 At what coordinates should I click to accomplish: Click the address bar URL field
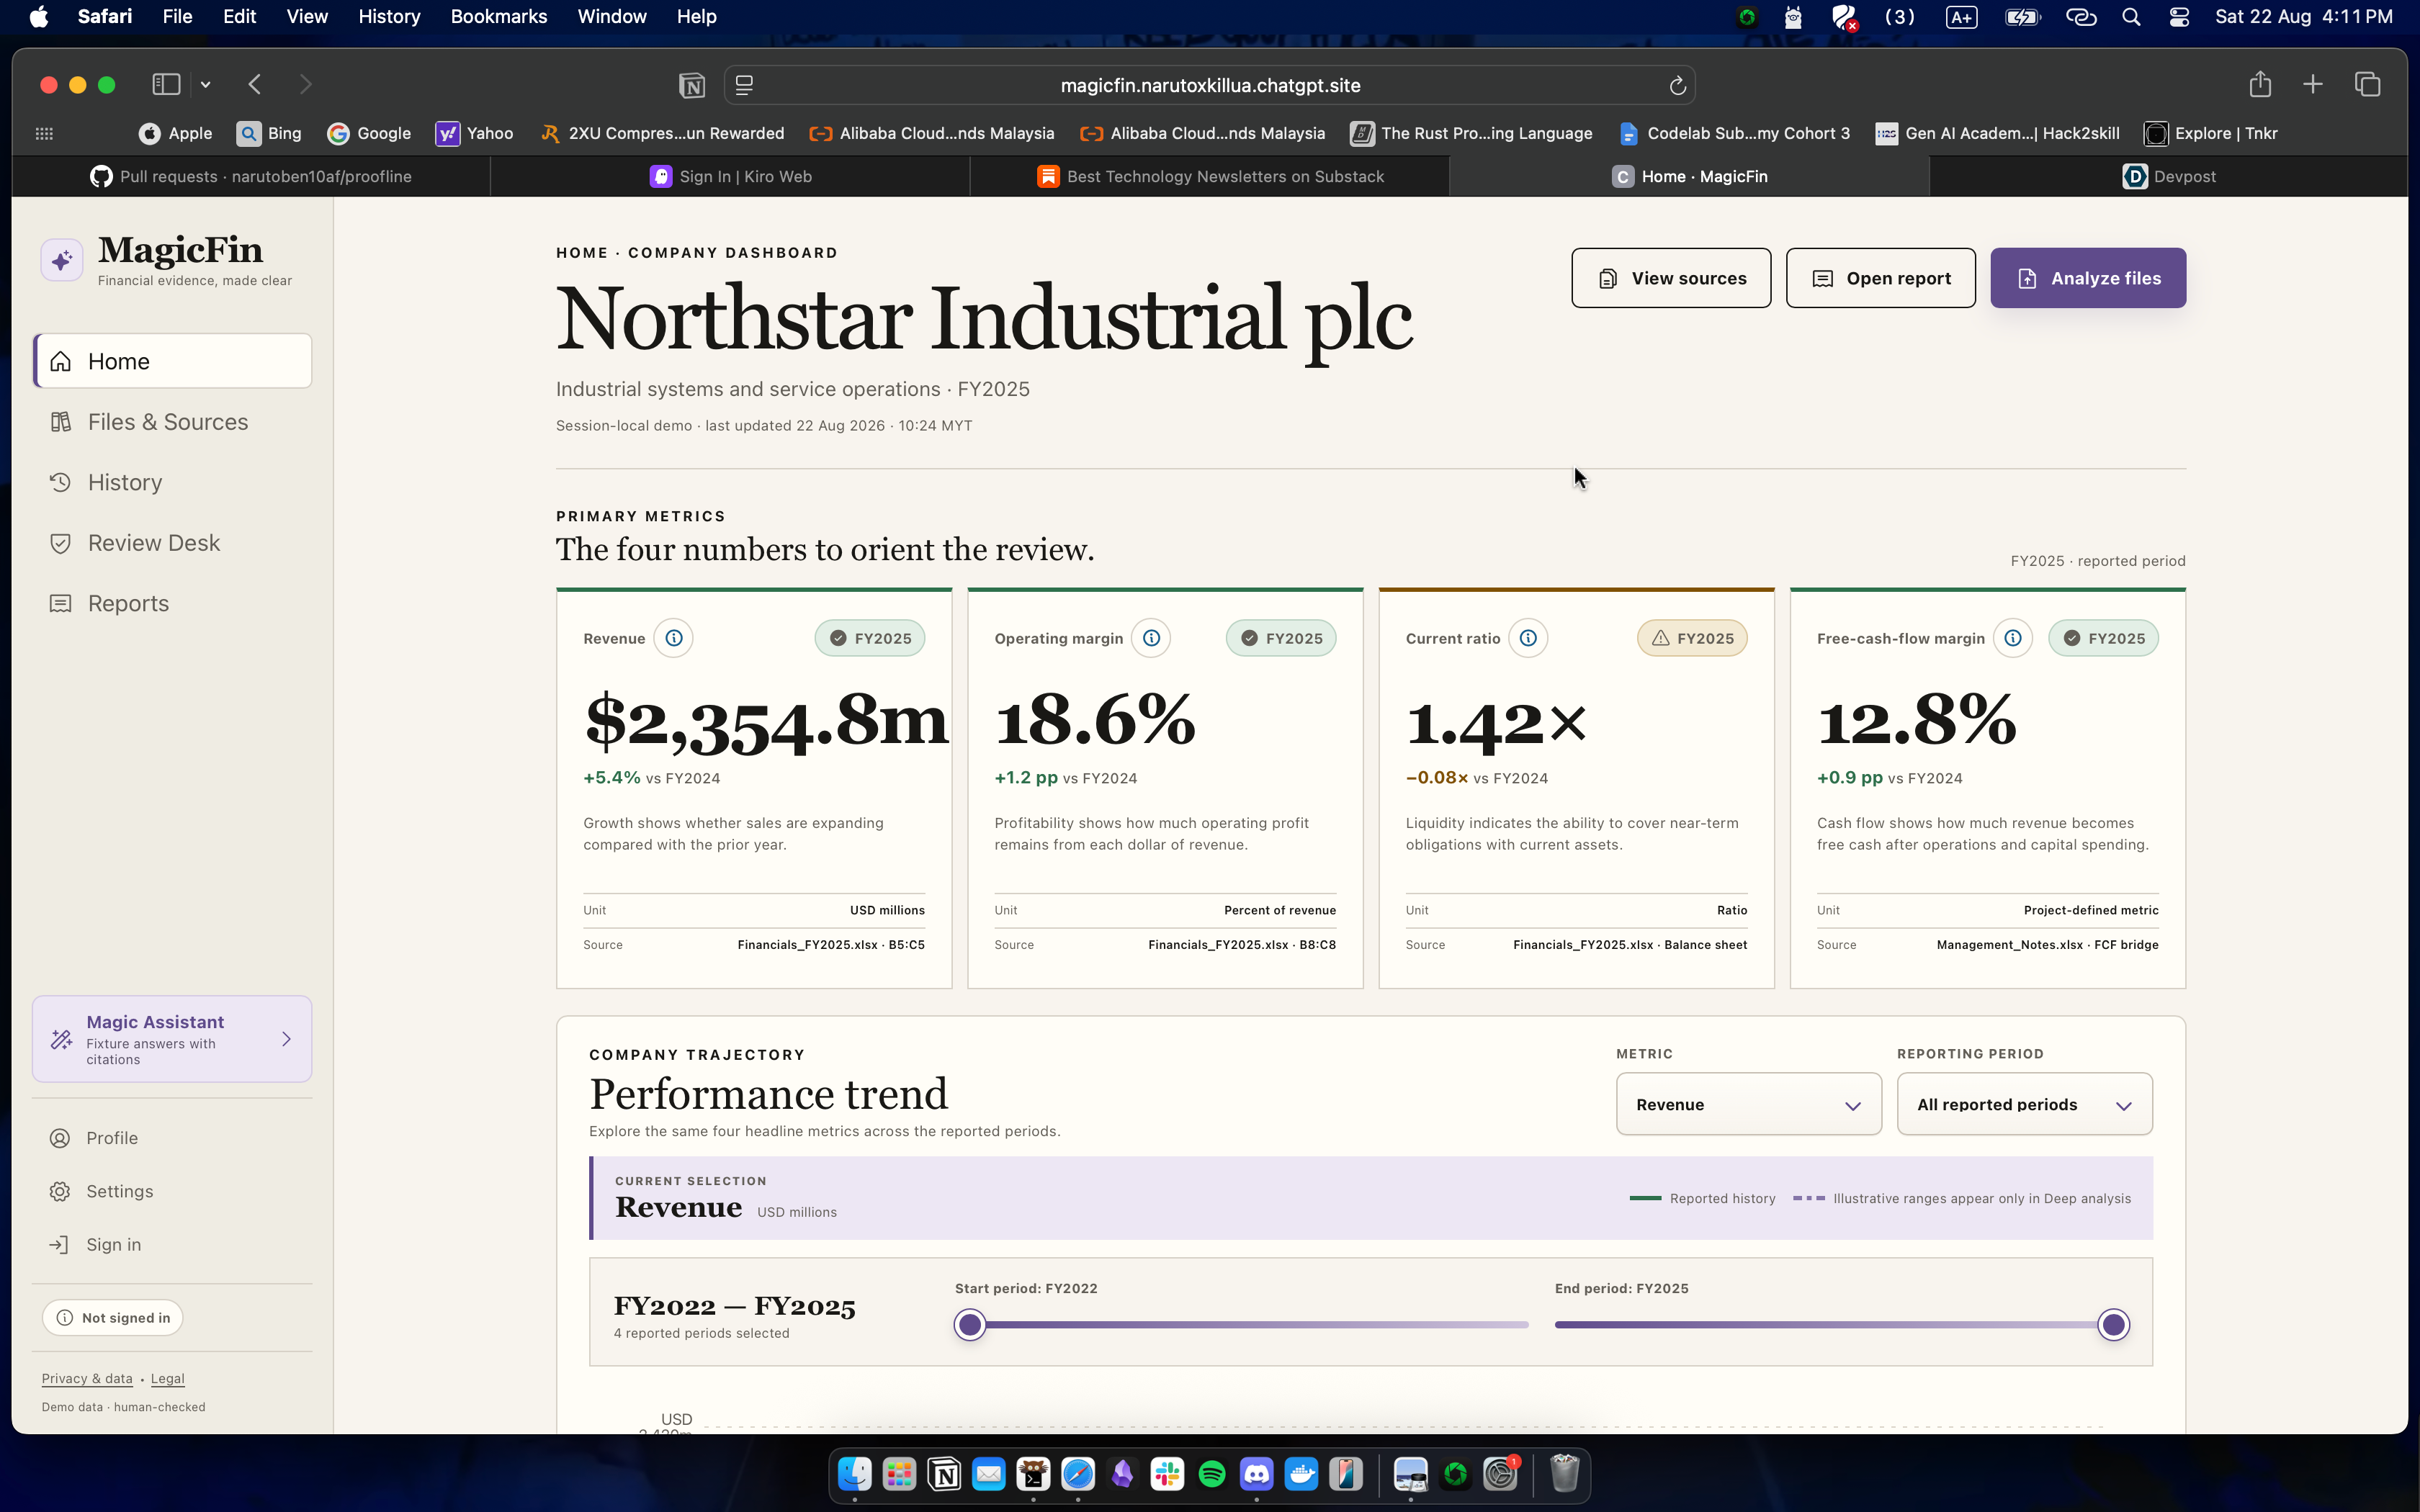tap(1210, 86)
